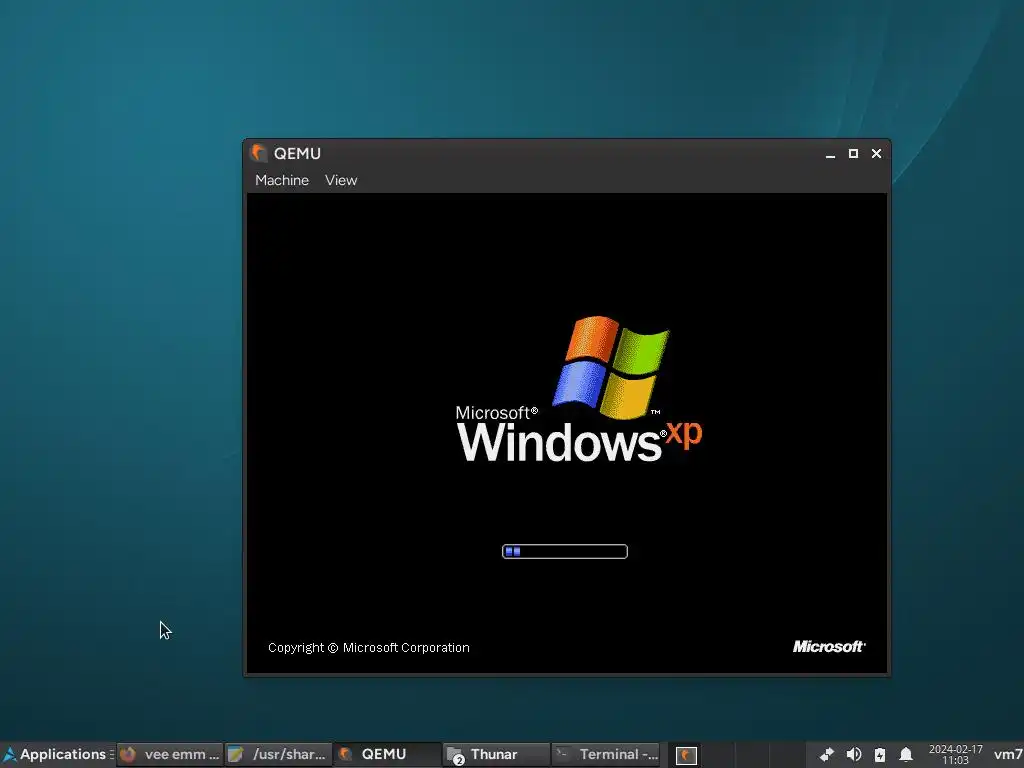Click the vm7 user label in panel
1024x768 pixels.
pyautogui.click(x=1008, y=755)
